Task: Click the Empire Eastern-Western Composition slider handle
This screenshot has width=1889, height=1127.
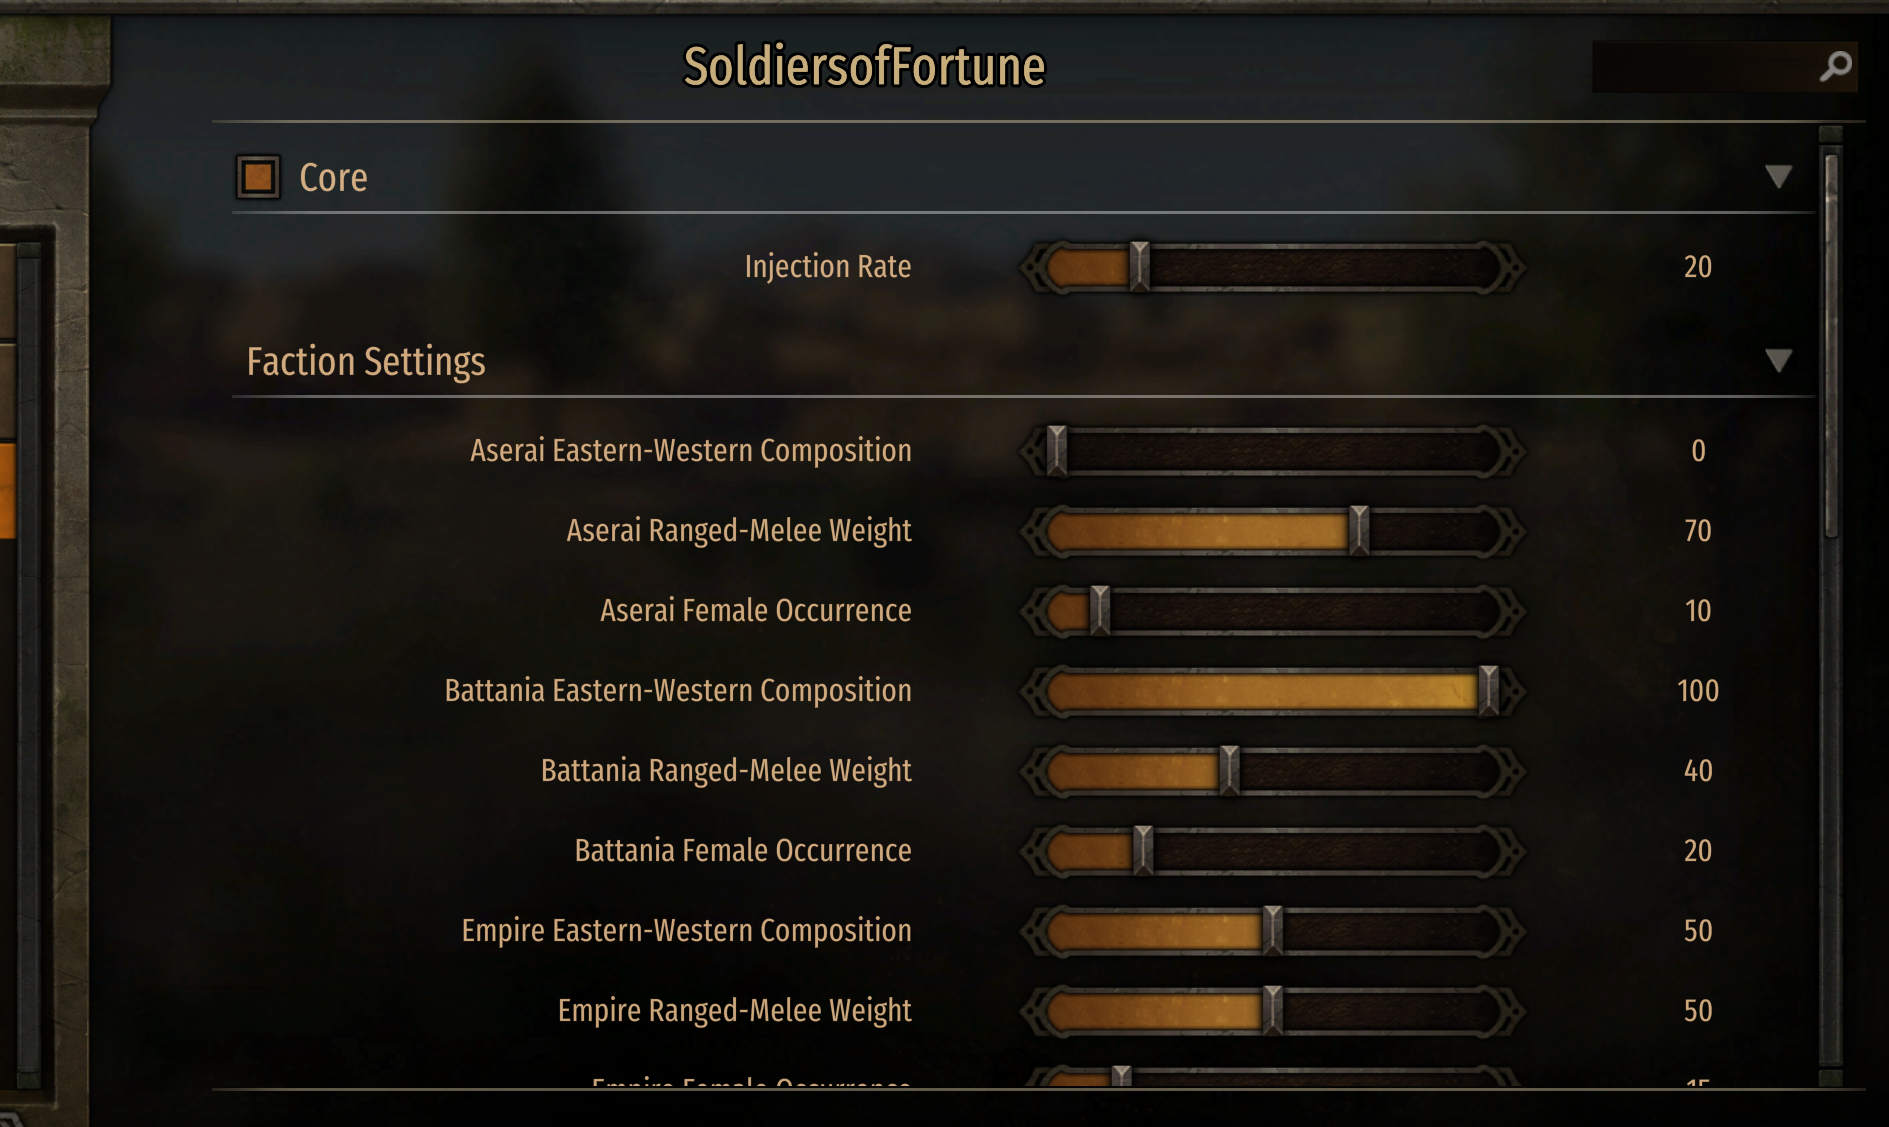Action: pyautogui.click(x=1273, y=930)
